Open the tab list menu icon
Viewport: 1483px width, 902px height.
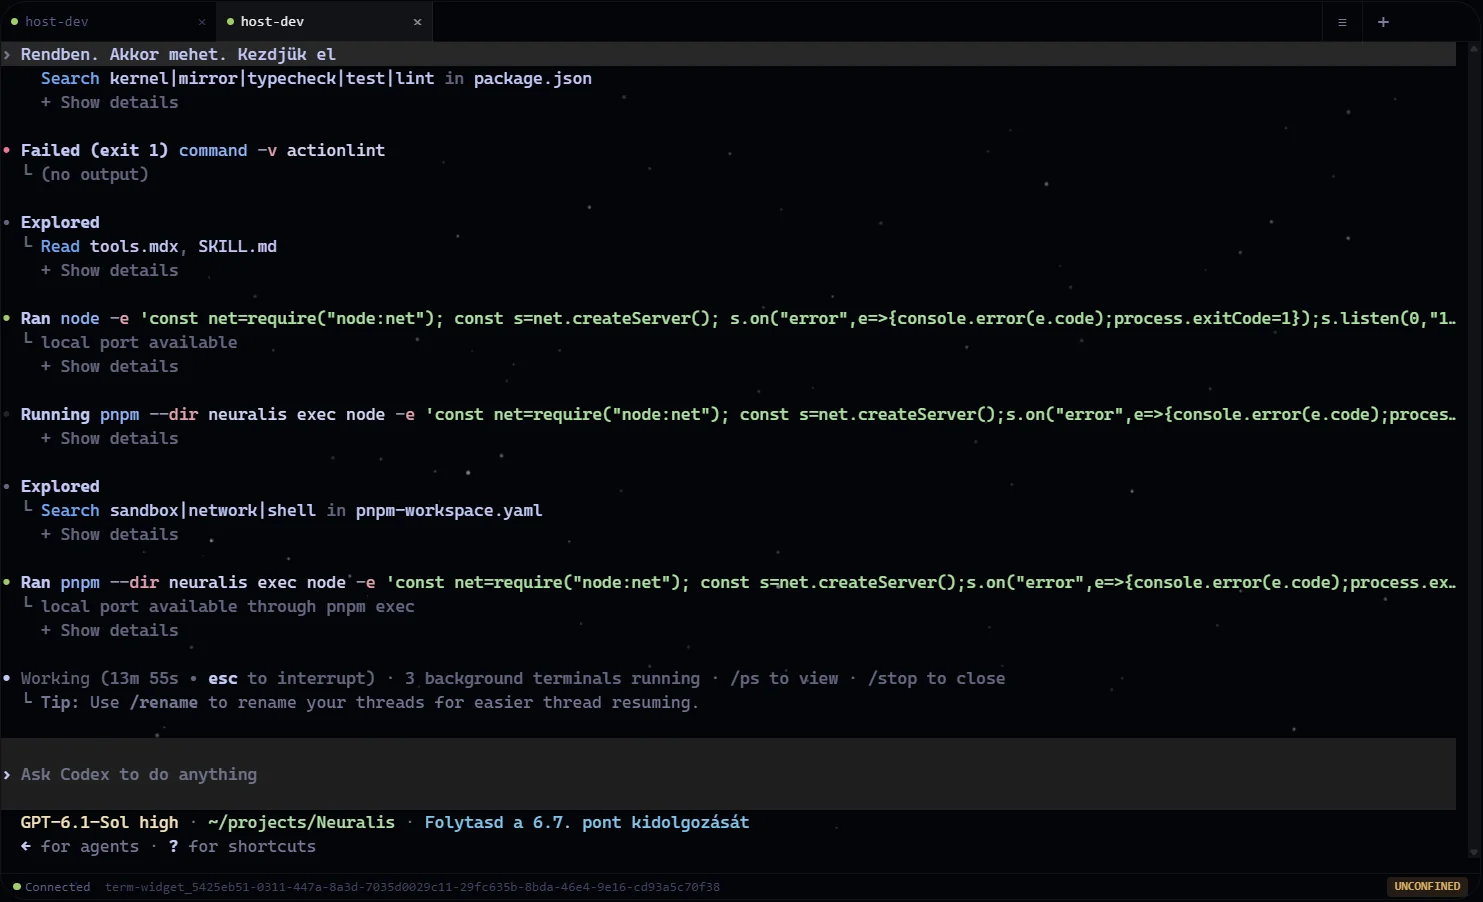click(x=1342, y=22)
